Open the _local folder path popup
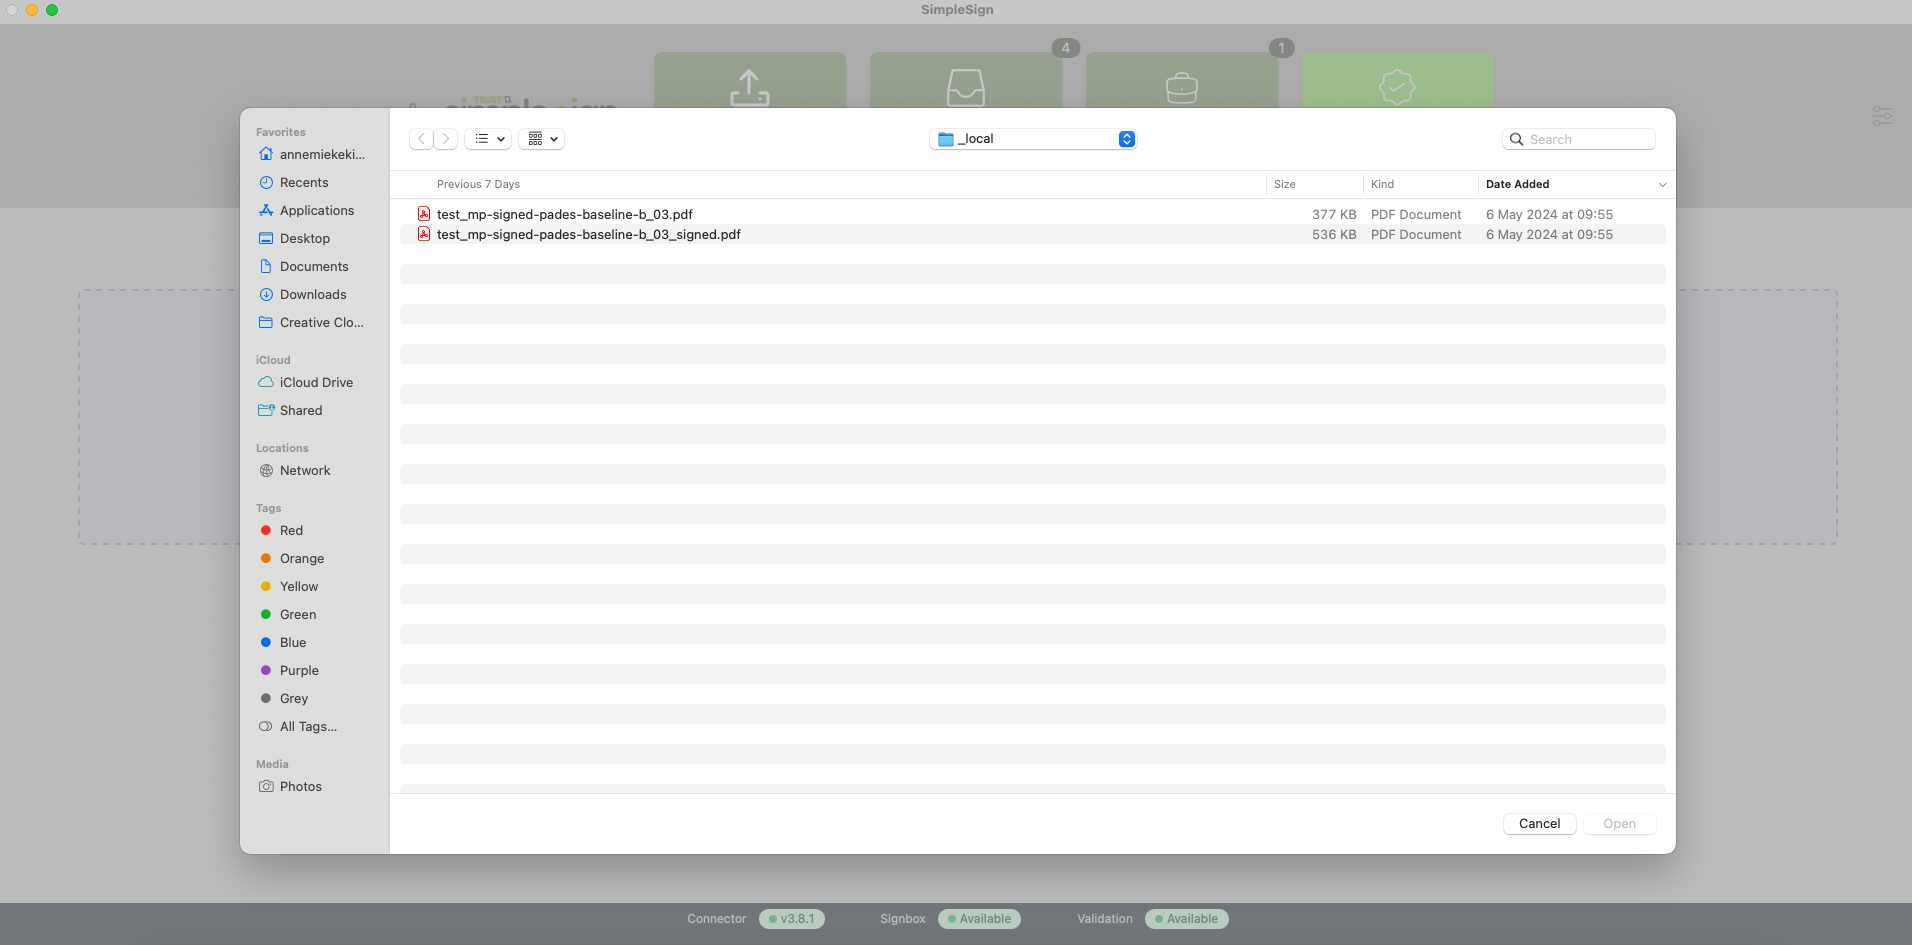 click(x=1033, y=139)
